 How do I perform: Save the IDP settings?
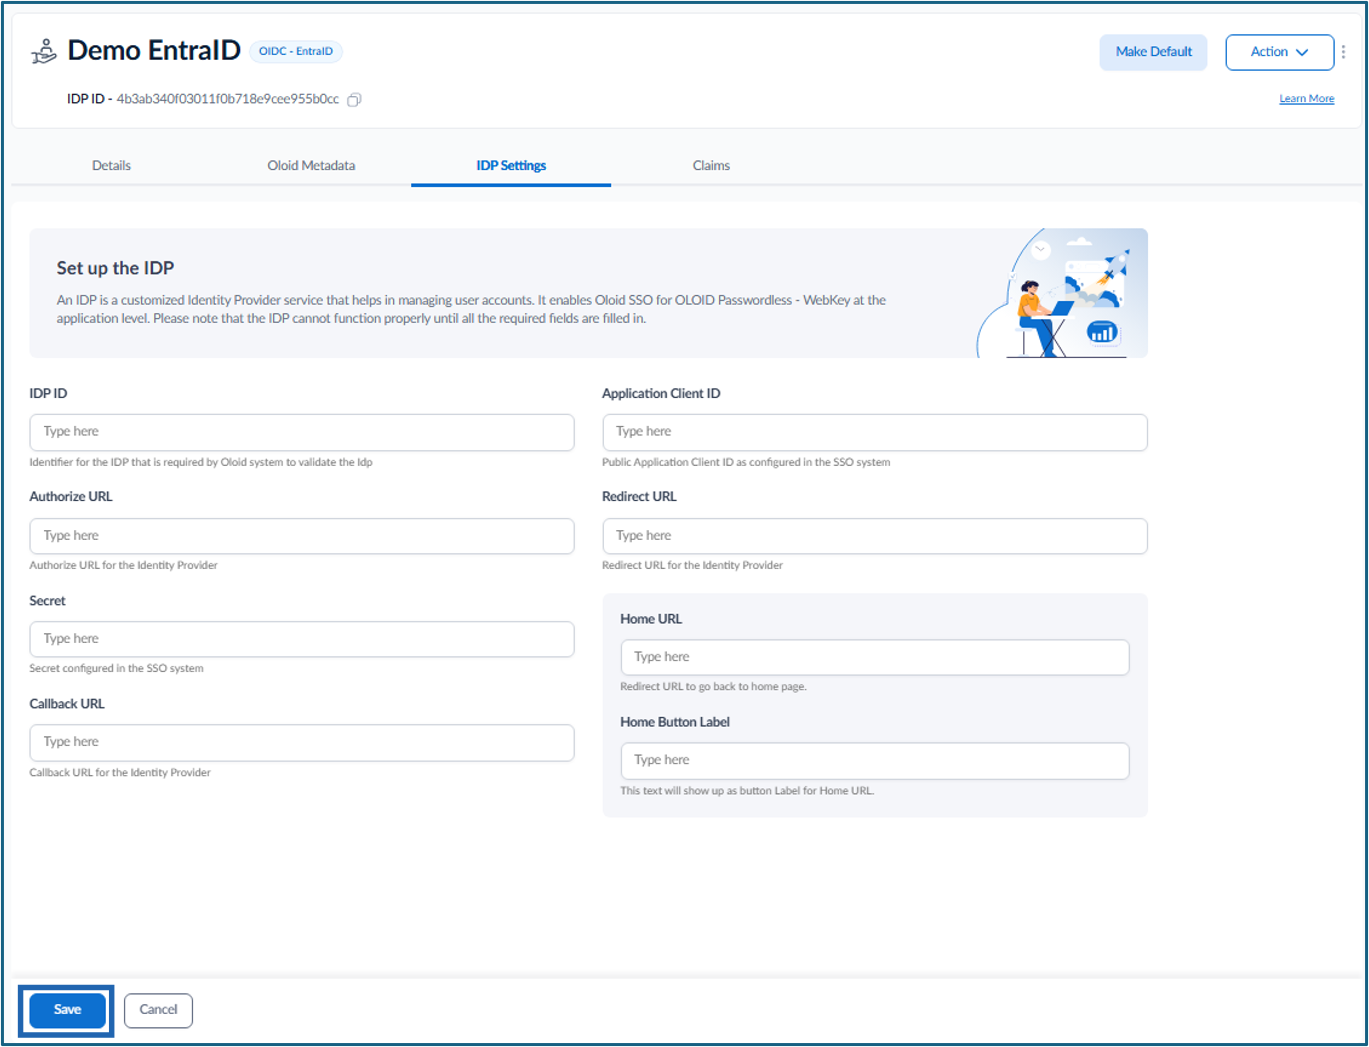pos(67,1010)
